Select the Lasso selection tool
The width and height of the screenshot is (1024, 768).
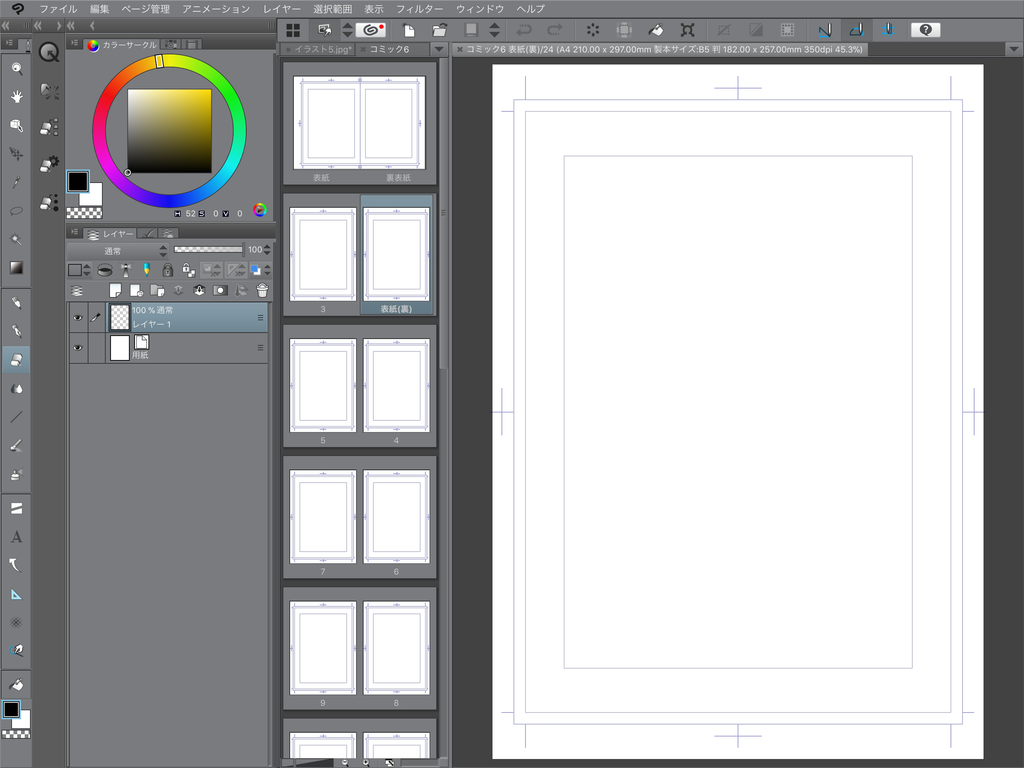tap(16, 211)
